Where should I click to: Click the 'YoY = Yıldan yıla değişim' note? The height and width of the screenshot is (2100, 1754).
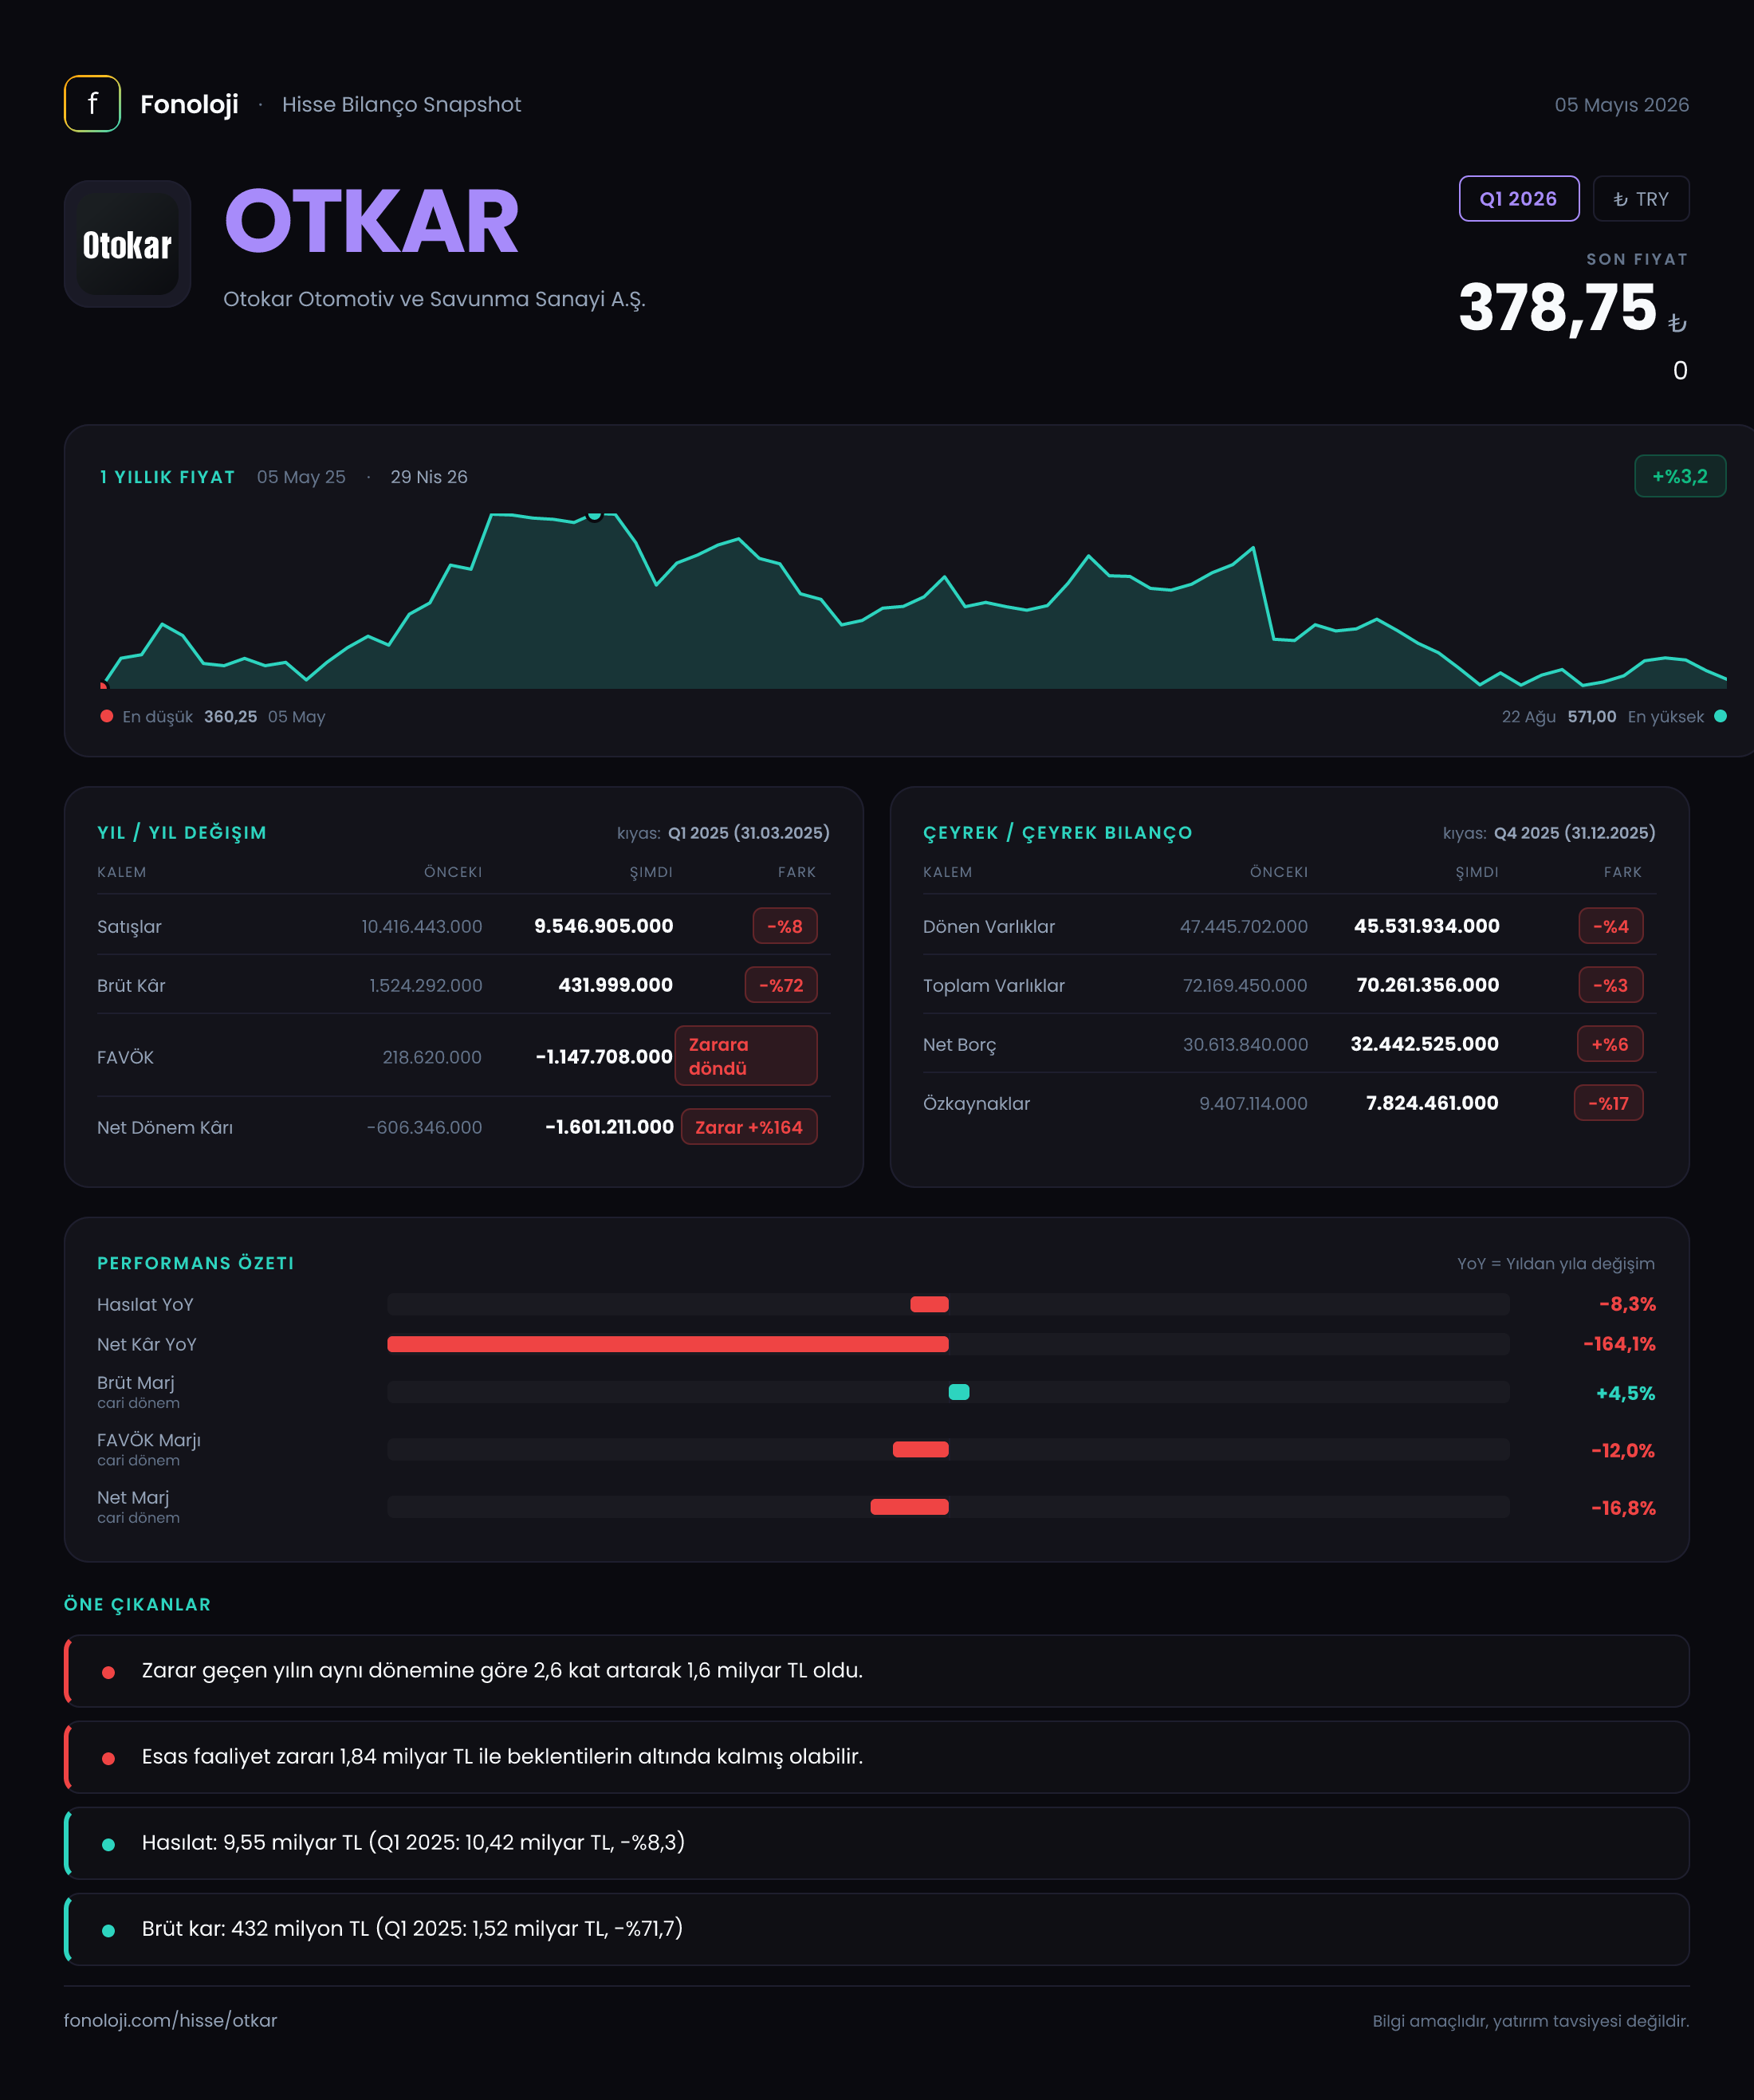click(x=1555, y=1263)
